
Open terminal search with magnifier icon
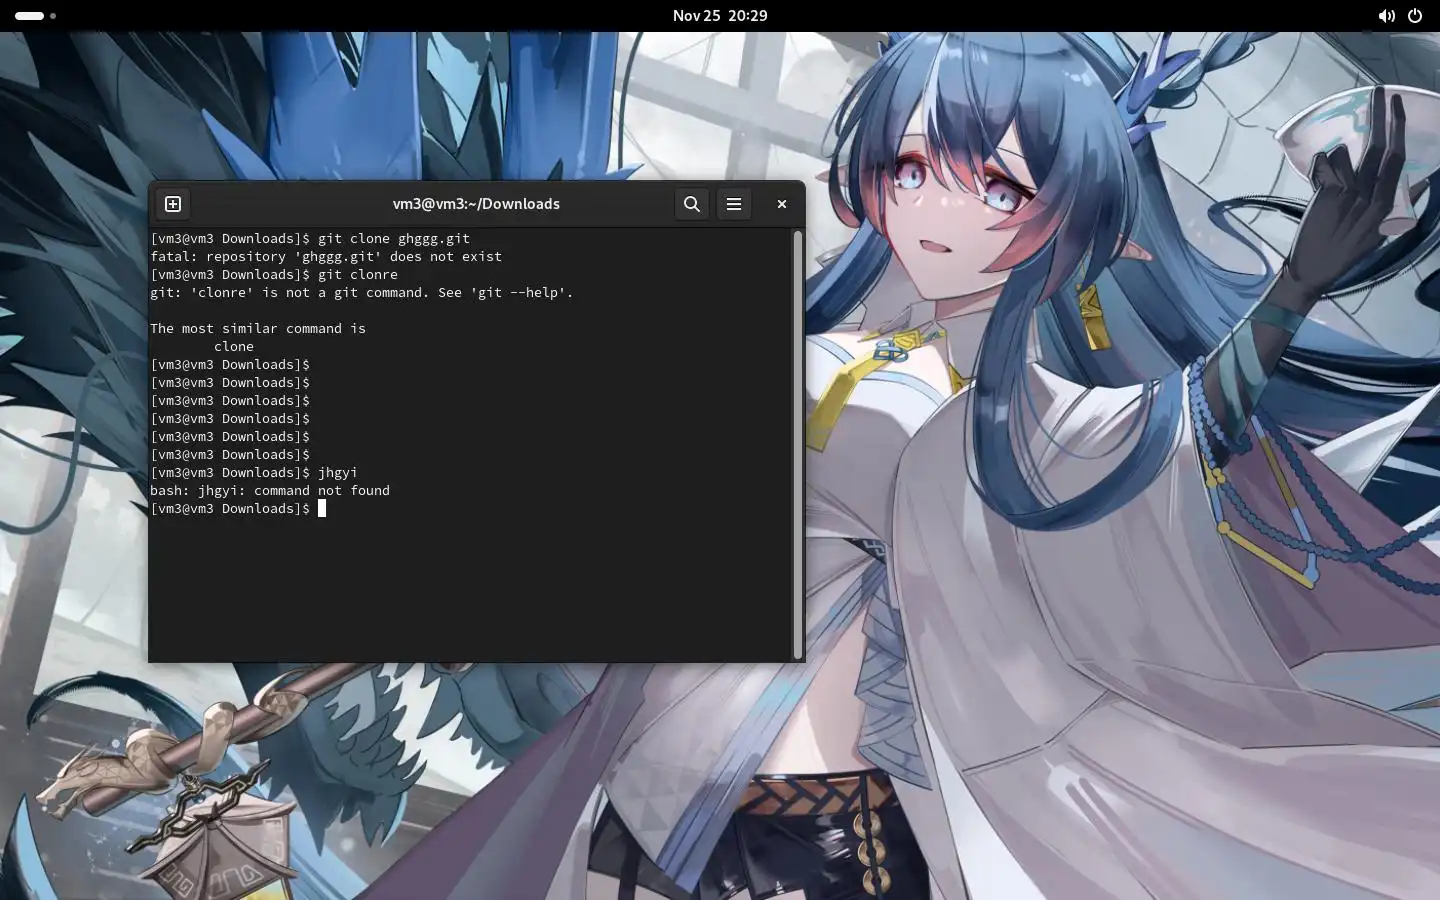coord(691,204)
